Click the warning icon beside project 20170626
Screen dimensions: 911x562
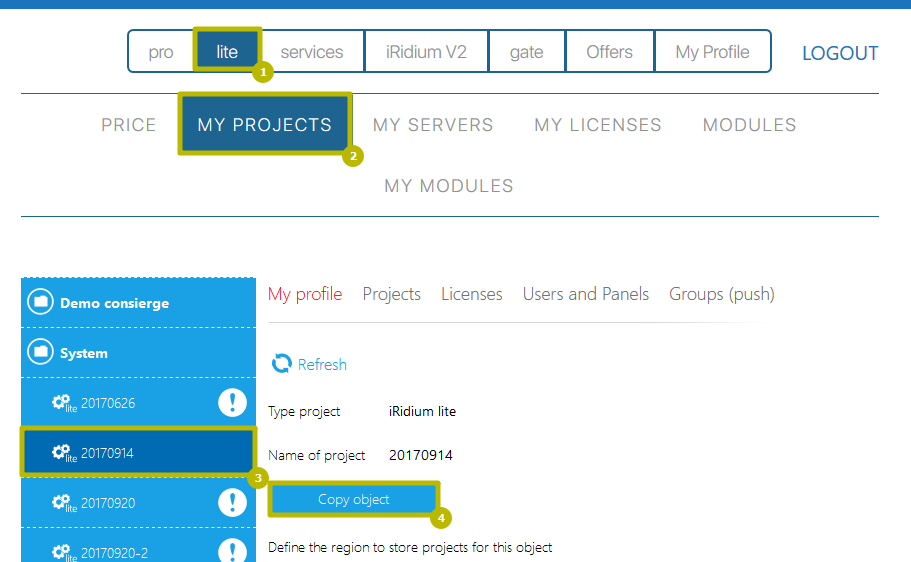point(232,403)
